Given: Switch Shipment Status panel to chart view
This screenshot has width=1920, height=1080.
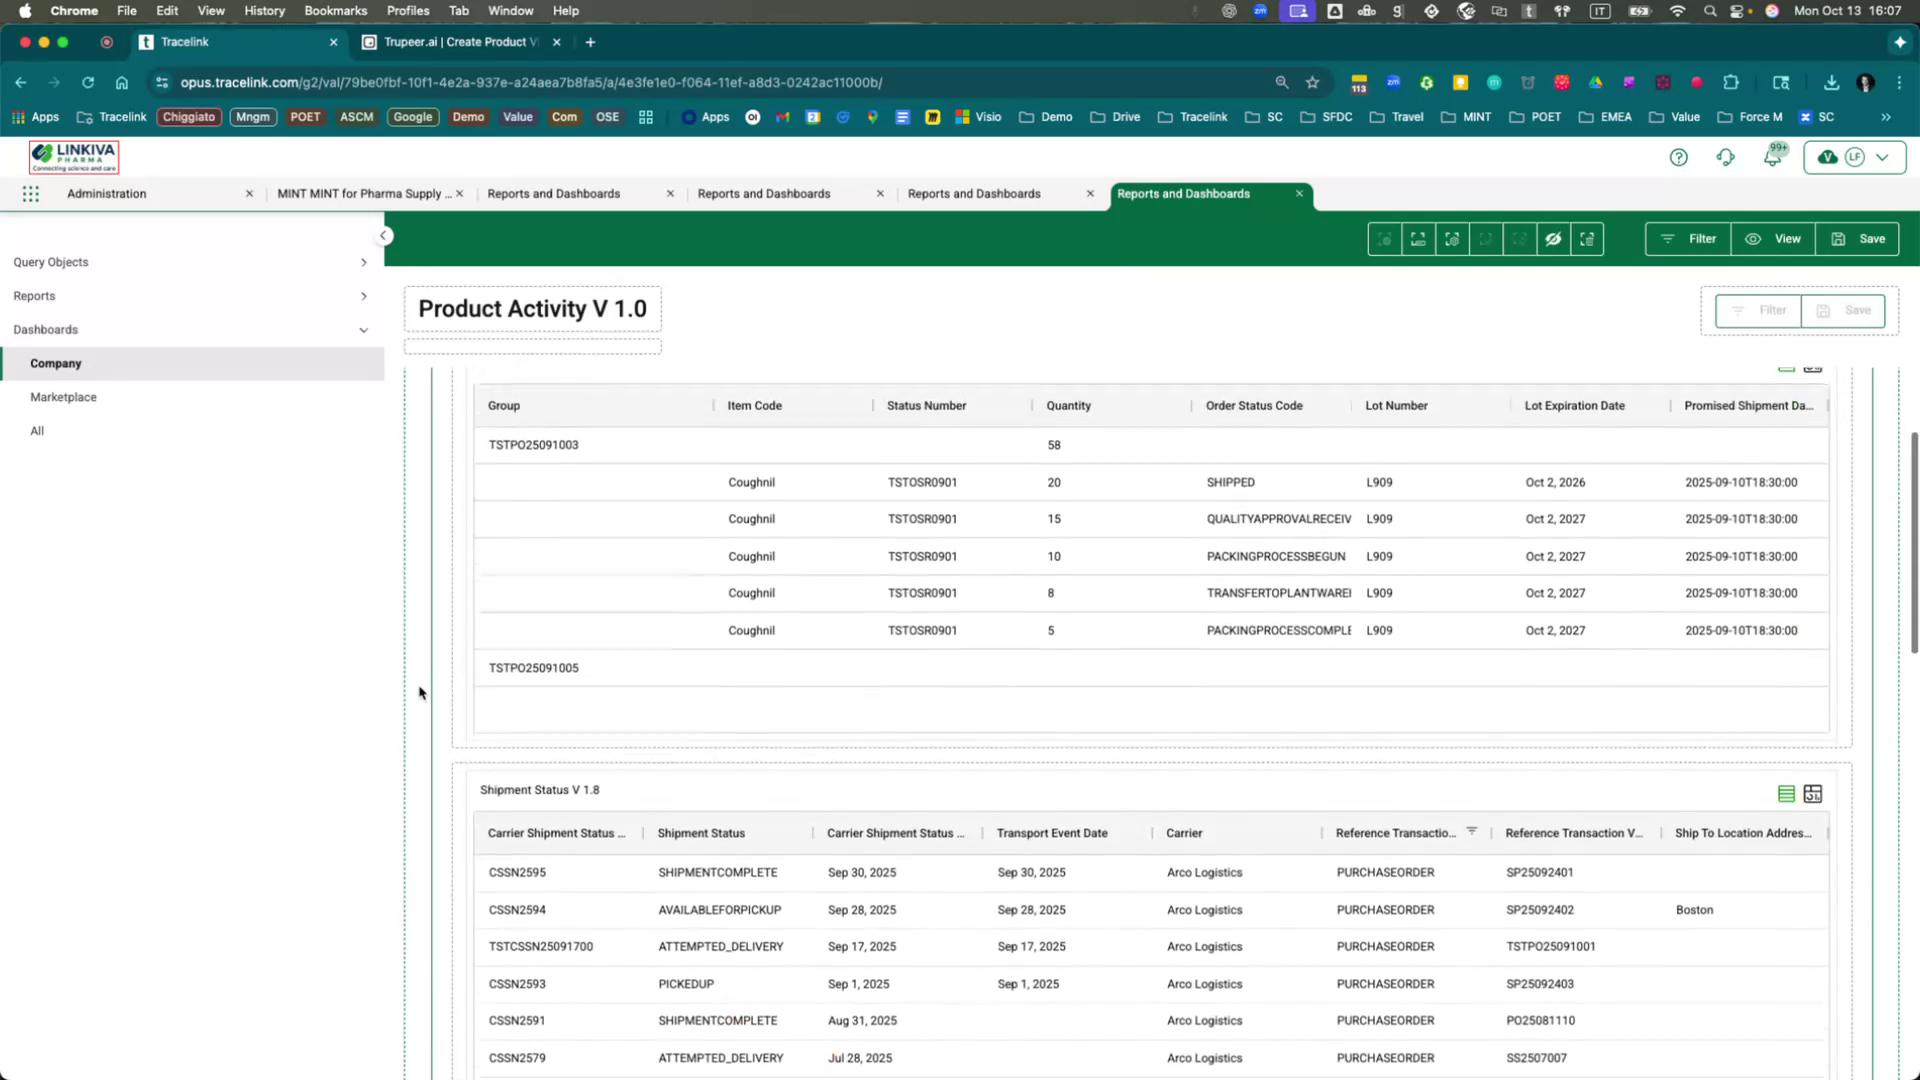Looking at the screenshot, I should [1813, 794].
